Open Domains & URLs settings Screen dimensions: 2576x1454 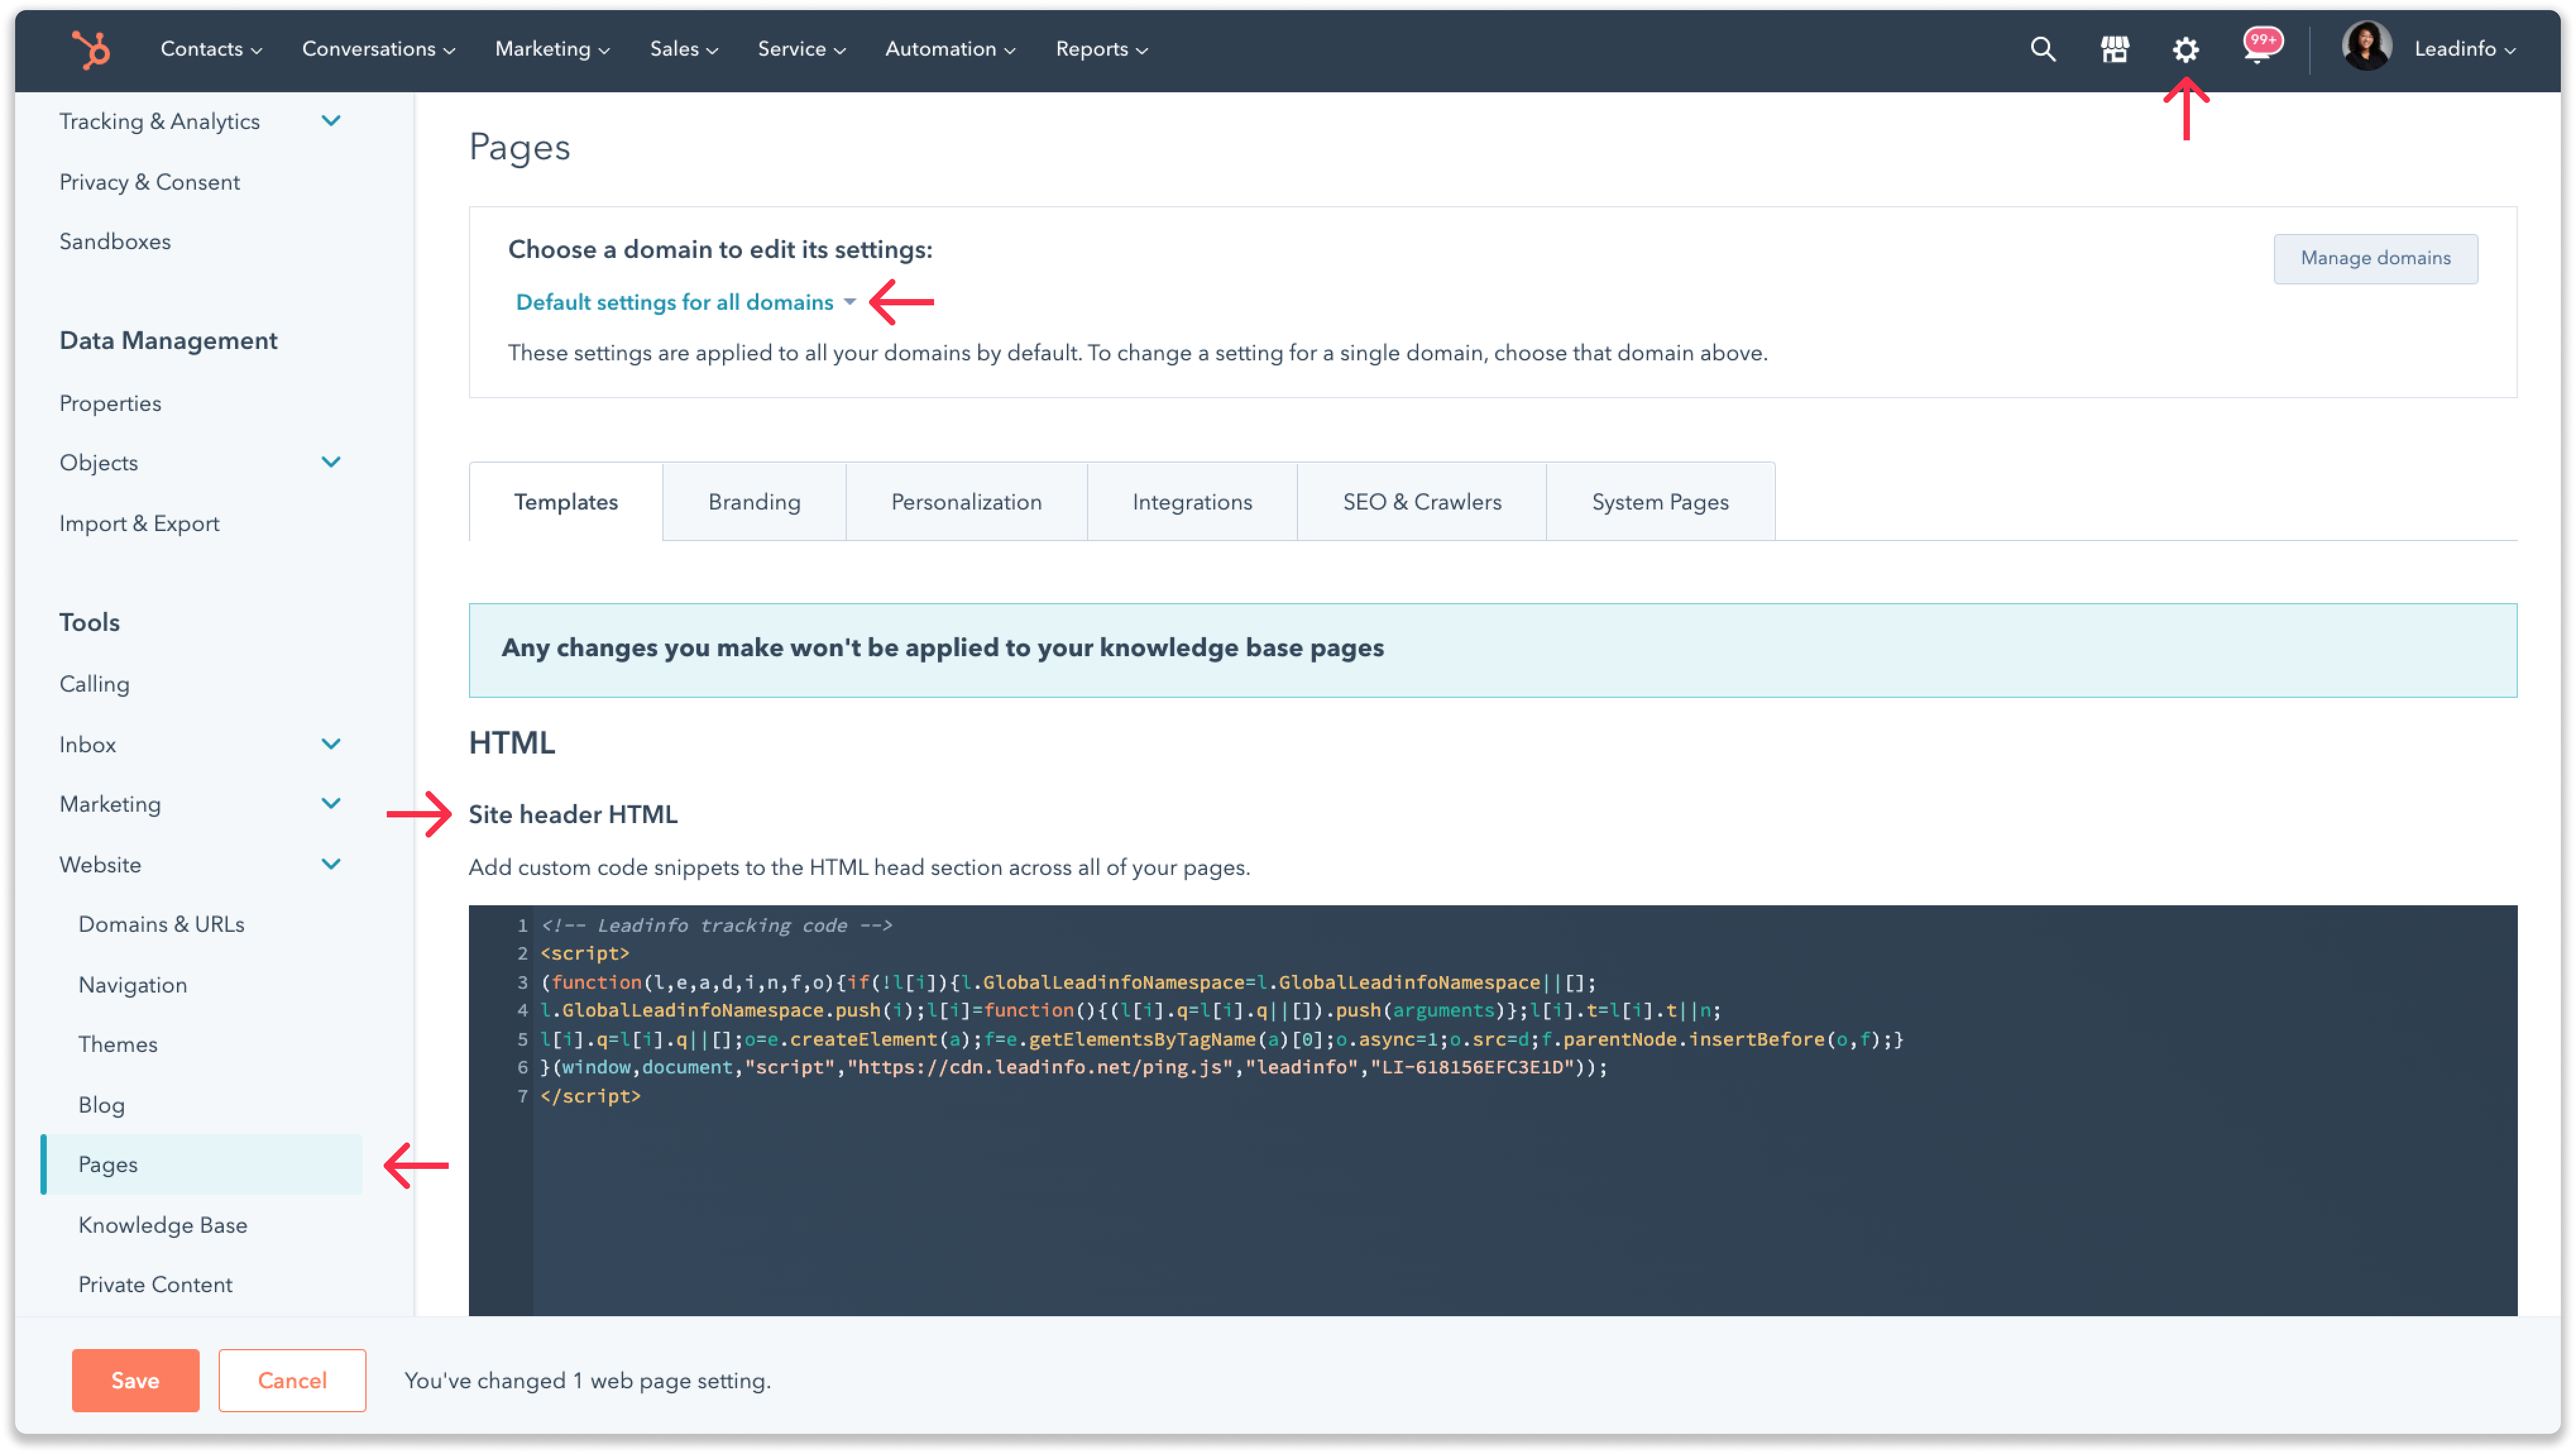161,925
